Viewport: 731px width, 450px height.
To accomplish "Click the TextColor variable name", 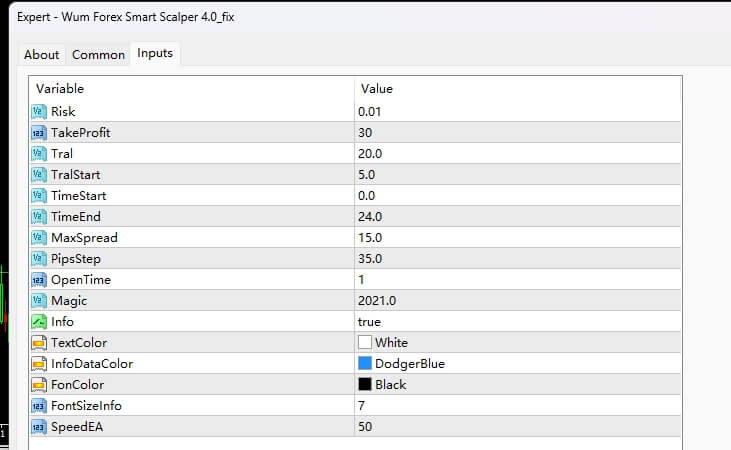I will (79, 342).
